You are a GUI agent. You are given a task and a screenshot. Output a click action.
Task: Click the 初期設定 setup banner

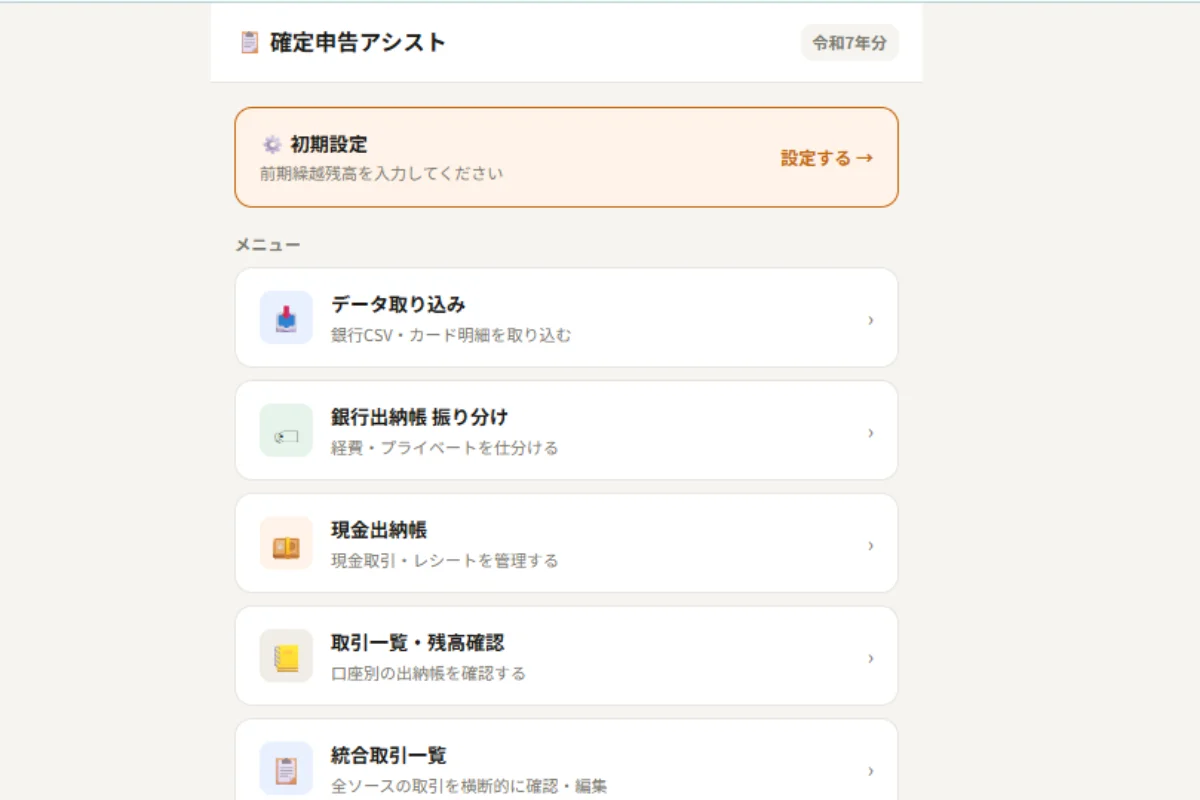(566, 158)
